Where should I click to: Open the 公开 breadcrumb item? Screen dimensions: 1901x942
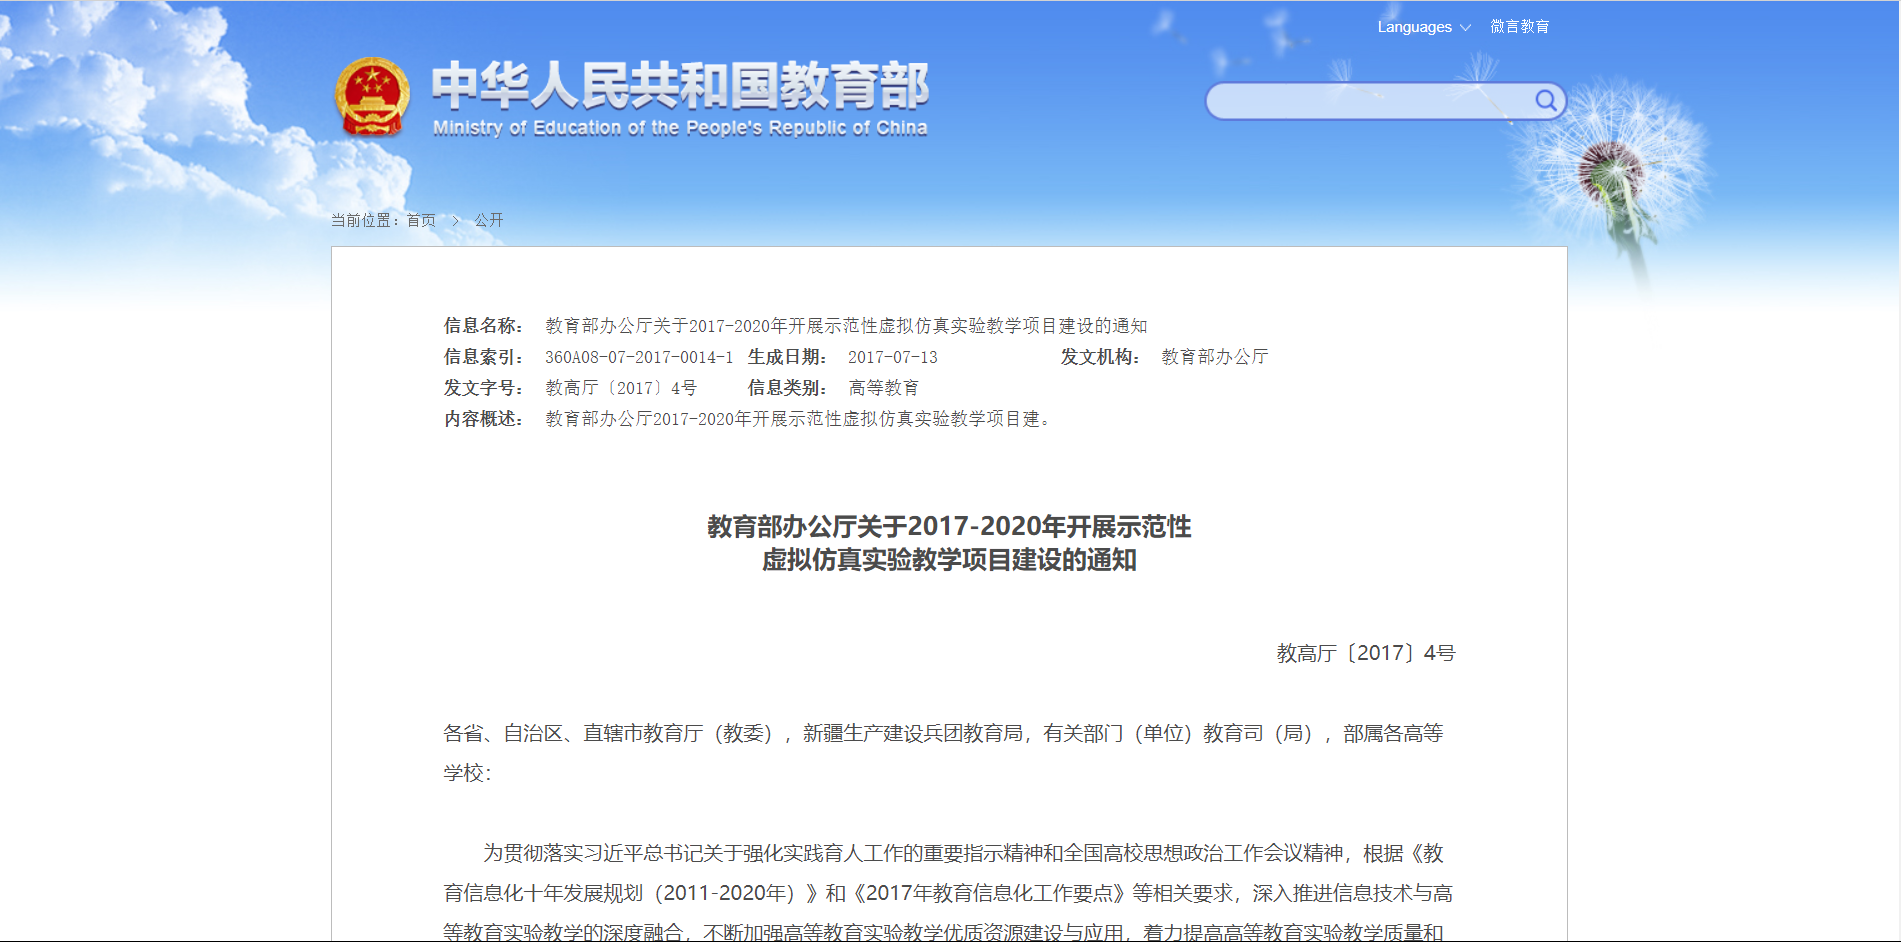(488, 220)
